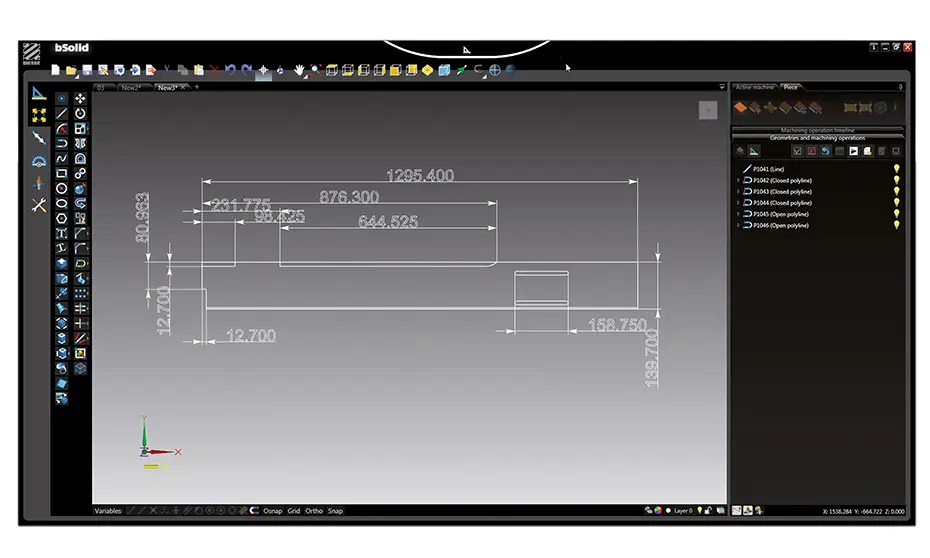Select the Line drawing tool

tap(62, 114)
